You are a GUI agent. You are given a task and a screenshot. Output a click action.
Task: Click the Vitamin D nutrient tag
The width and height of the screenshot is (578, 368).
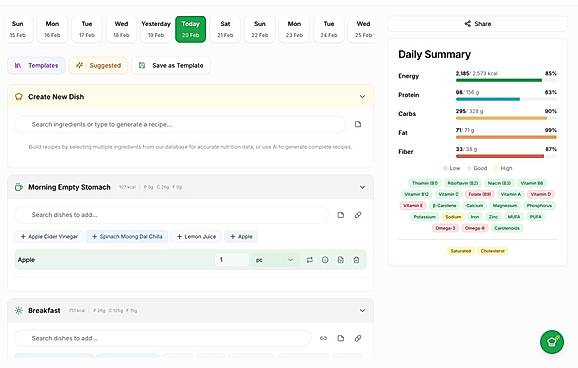click(540, 194)
